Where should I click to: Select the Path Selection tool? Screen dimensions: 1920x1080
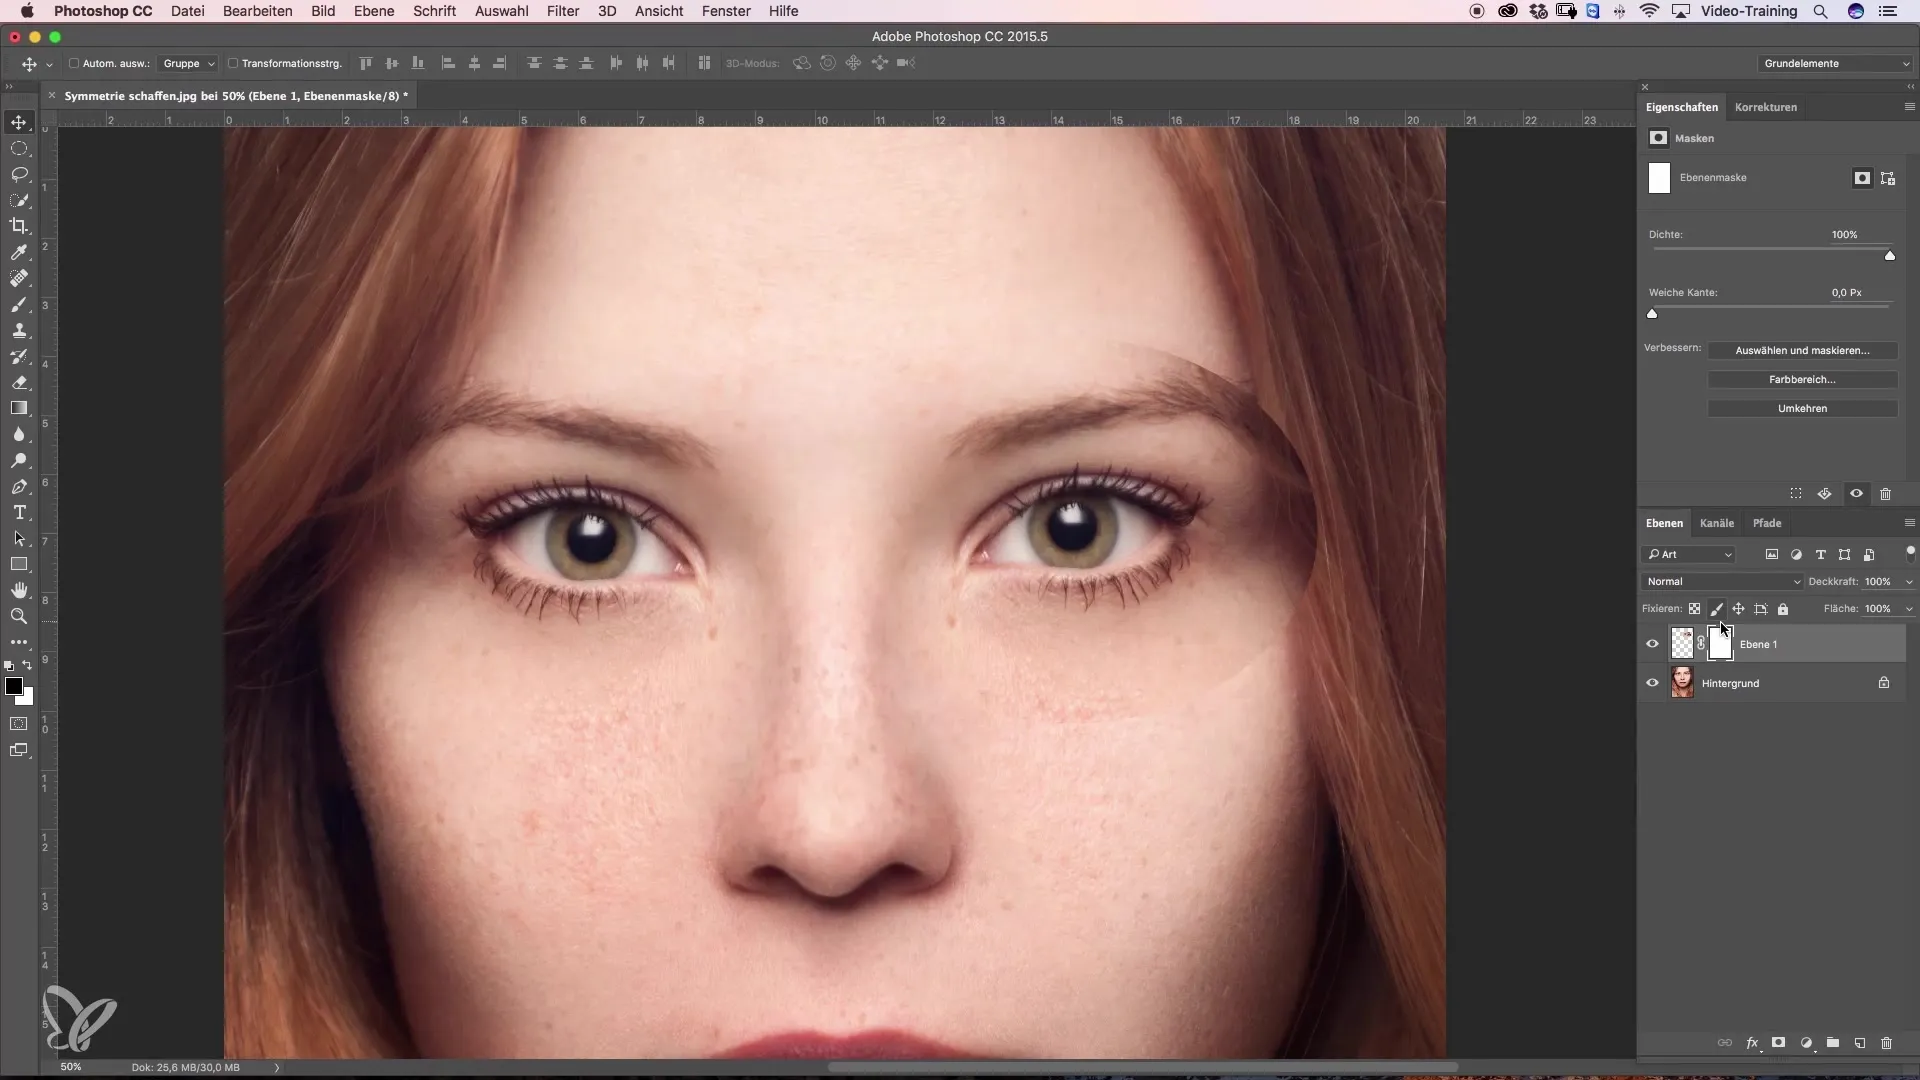pyautogui.click(x=19, y=538)
